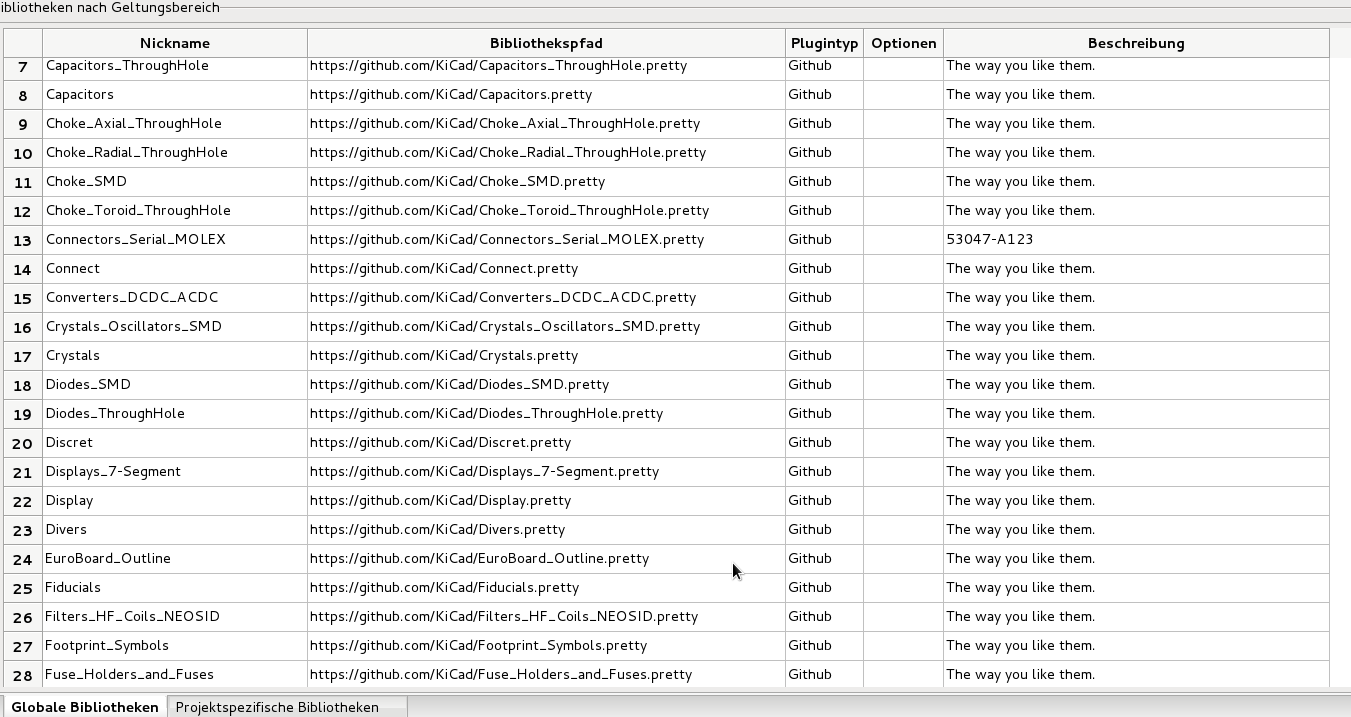Image resolution: width=1351 pixels, height=717 pixels.
Task: Select row header number 8
Action: (22, 95)
